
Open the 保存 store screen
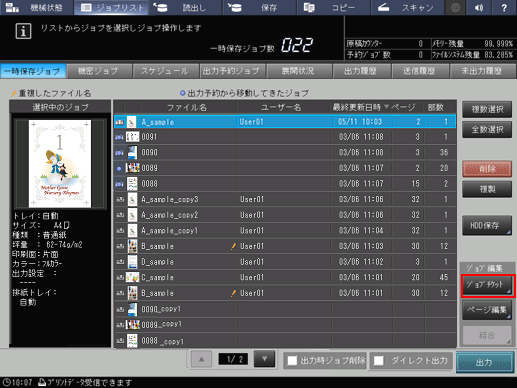260,7
